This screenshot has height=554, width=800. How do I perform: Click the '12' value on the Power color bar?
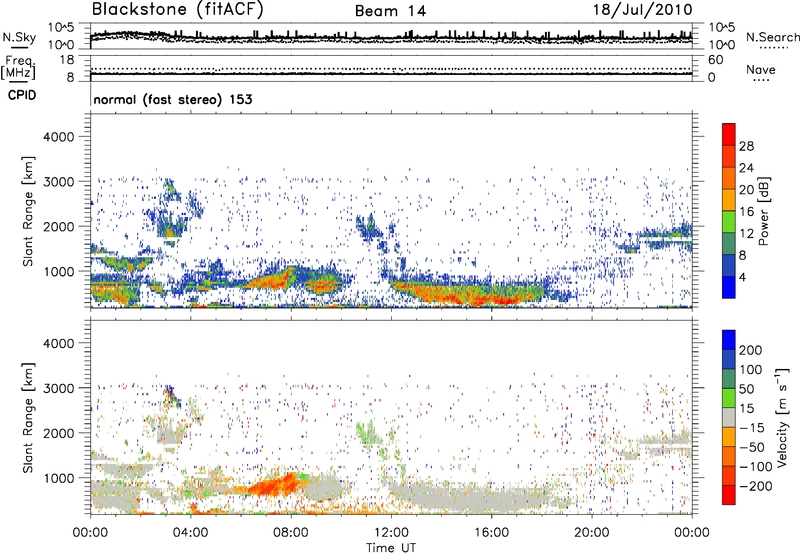(746, 234)
